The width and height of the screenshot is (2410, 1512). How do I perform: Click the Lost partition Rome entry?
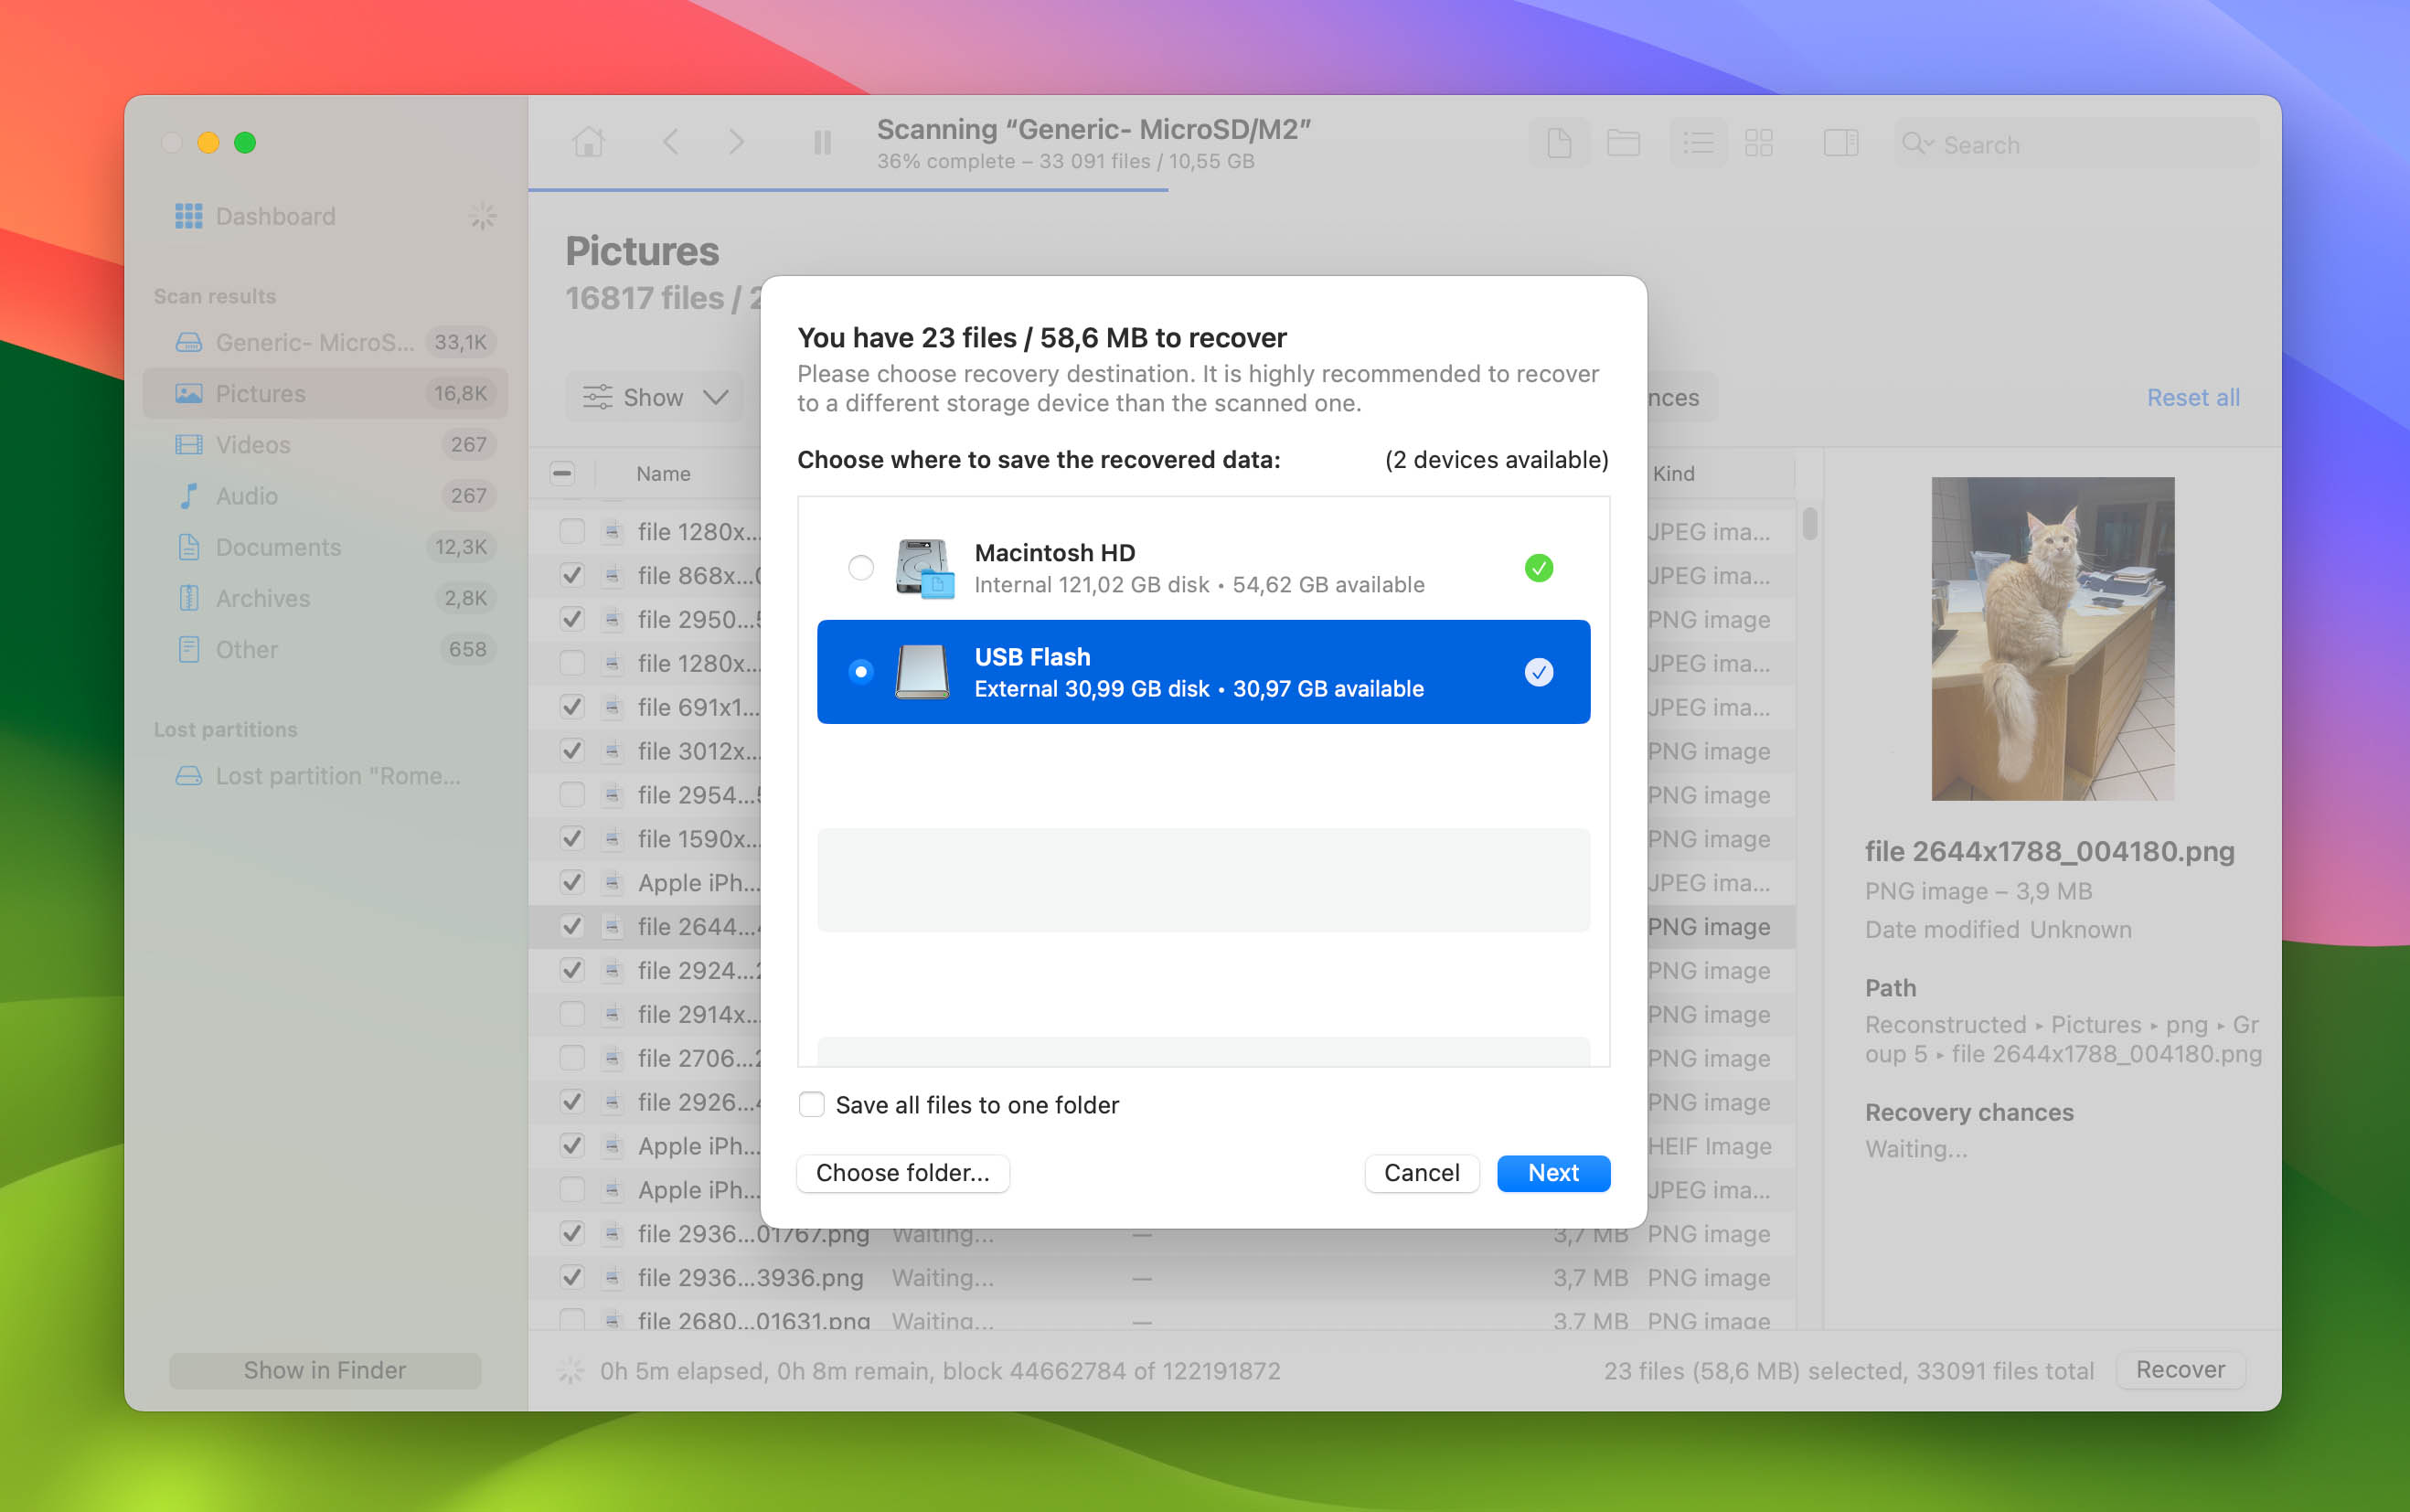coord(331,775)
